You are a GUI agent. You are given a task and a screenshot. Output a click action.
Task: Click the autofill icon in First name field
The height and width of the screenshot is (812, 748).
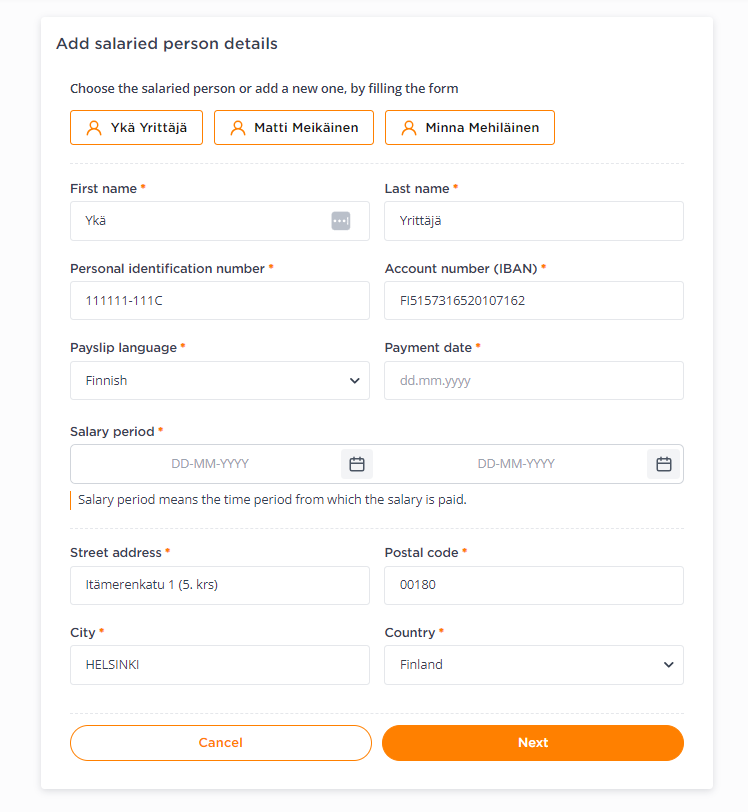click(341, 221)
